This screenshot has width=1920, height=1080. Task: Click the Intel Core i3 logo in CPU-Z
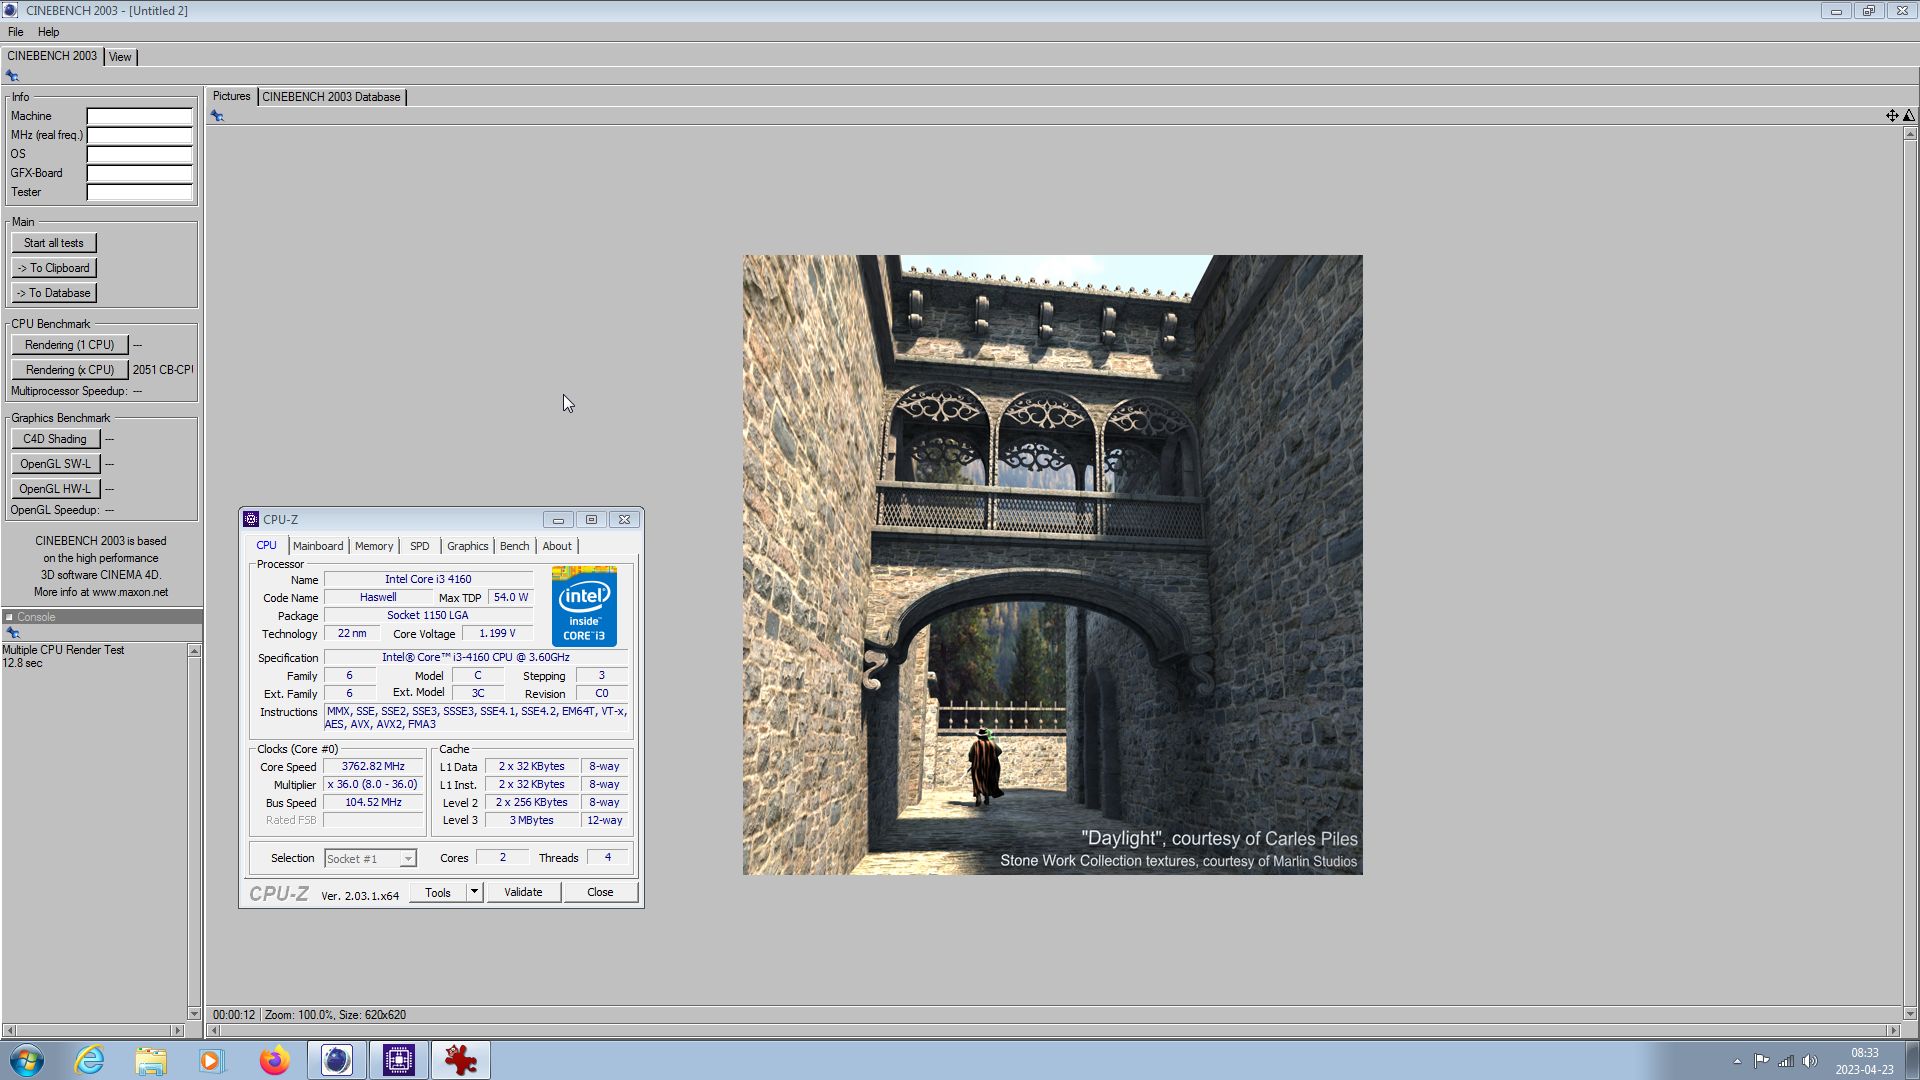tap(584, 606)
